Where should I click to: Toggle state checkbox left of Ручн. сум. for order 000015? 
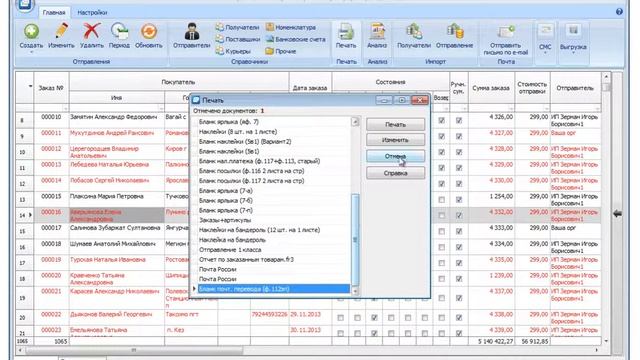click(441, 200)
